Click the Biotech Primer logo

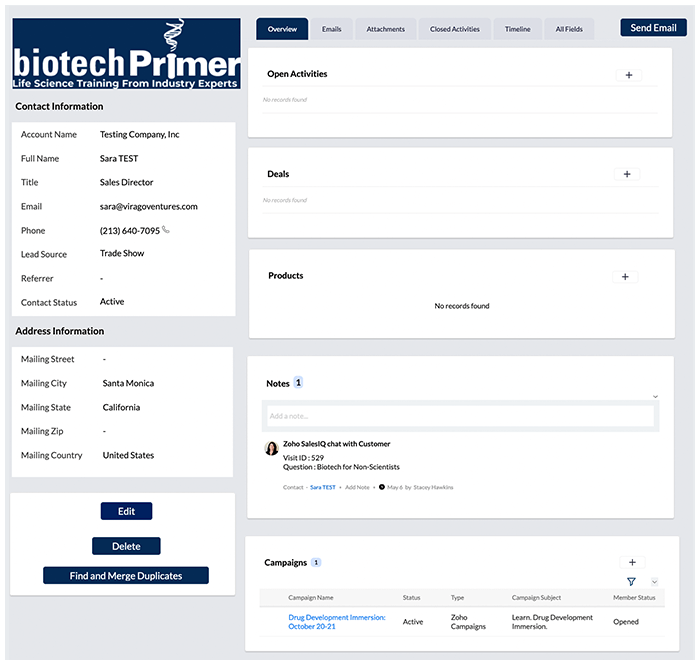126,54
